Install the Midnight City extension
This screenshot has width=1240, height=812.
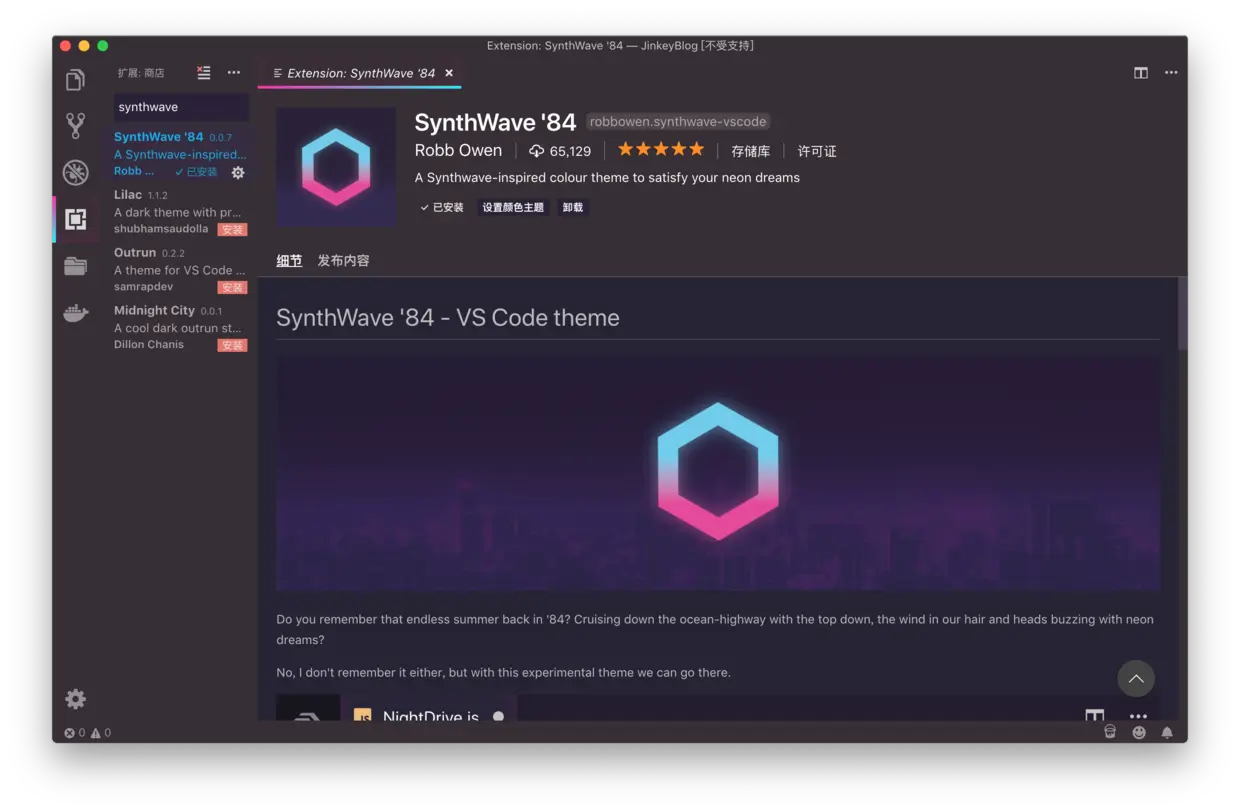click(232, 345)
